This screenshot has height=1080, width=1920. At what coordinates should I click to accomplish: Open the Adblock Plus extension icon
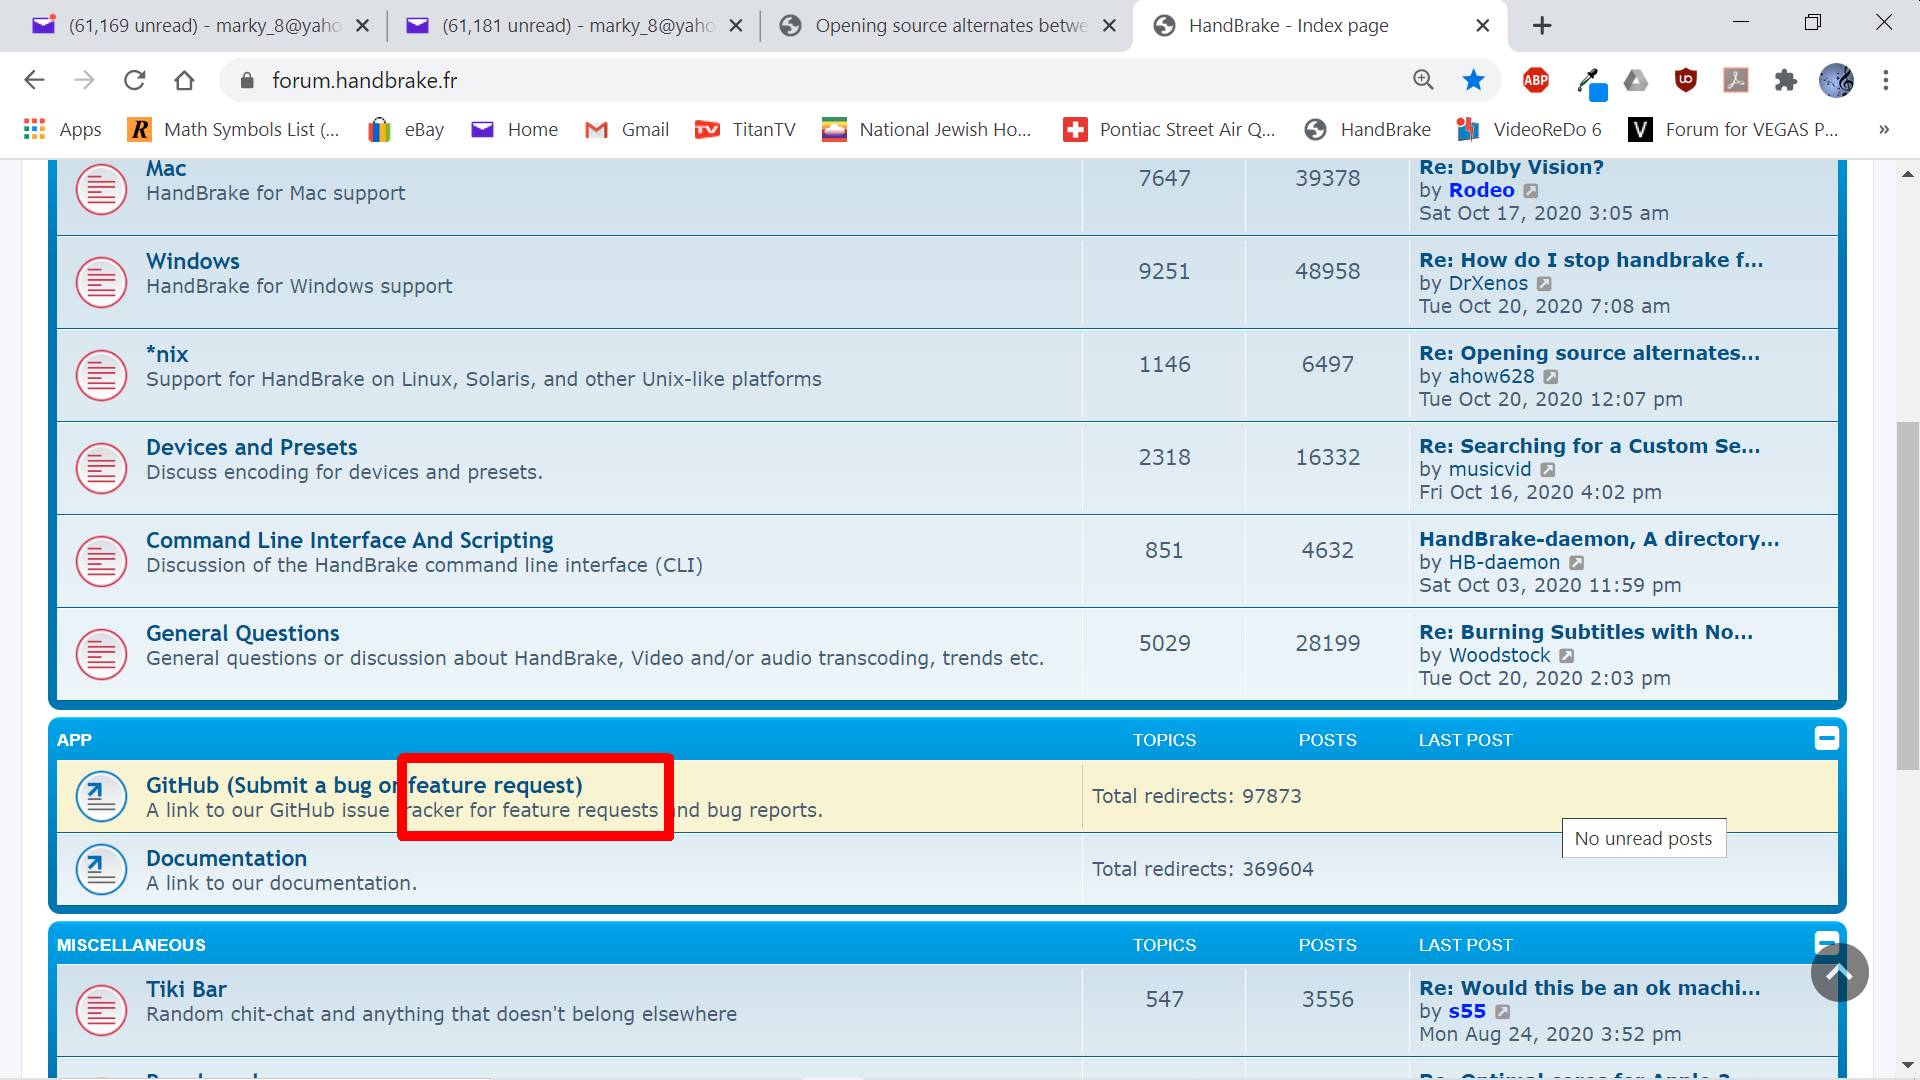click(x=1536, y=80)
